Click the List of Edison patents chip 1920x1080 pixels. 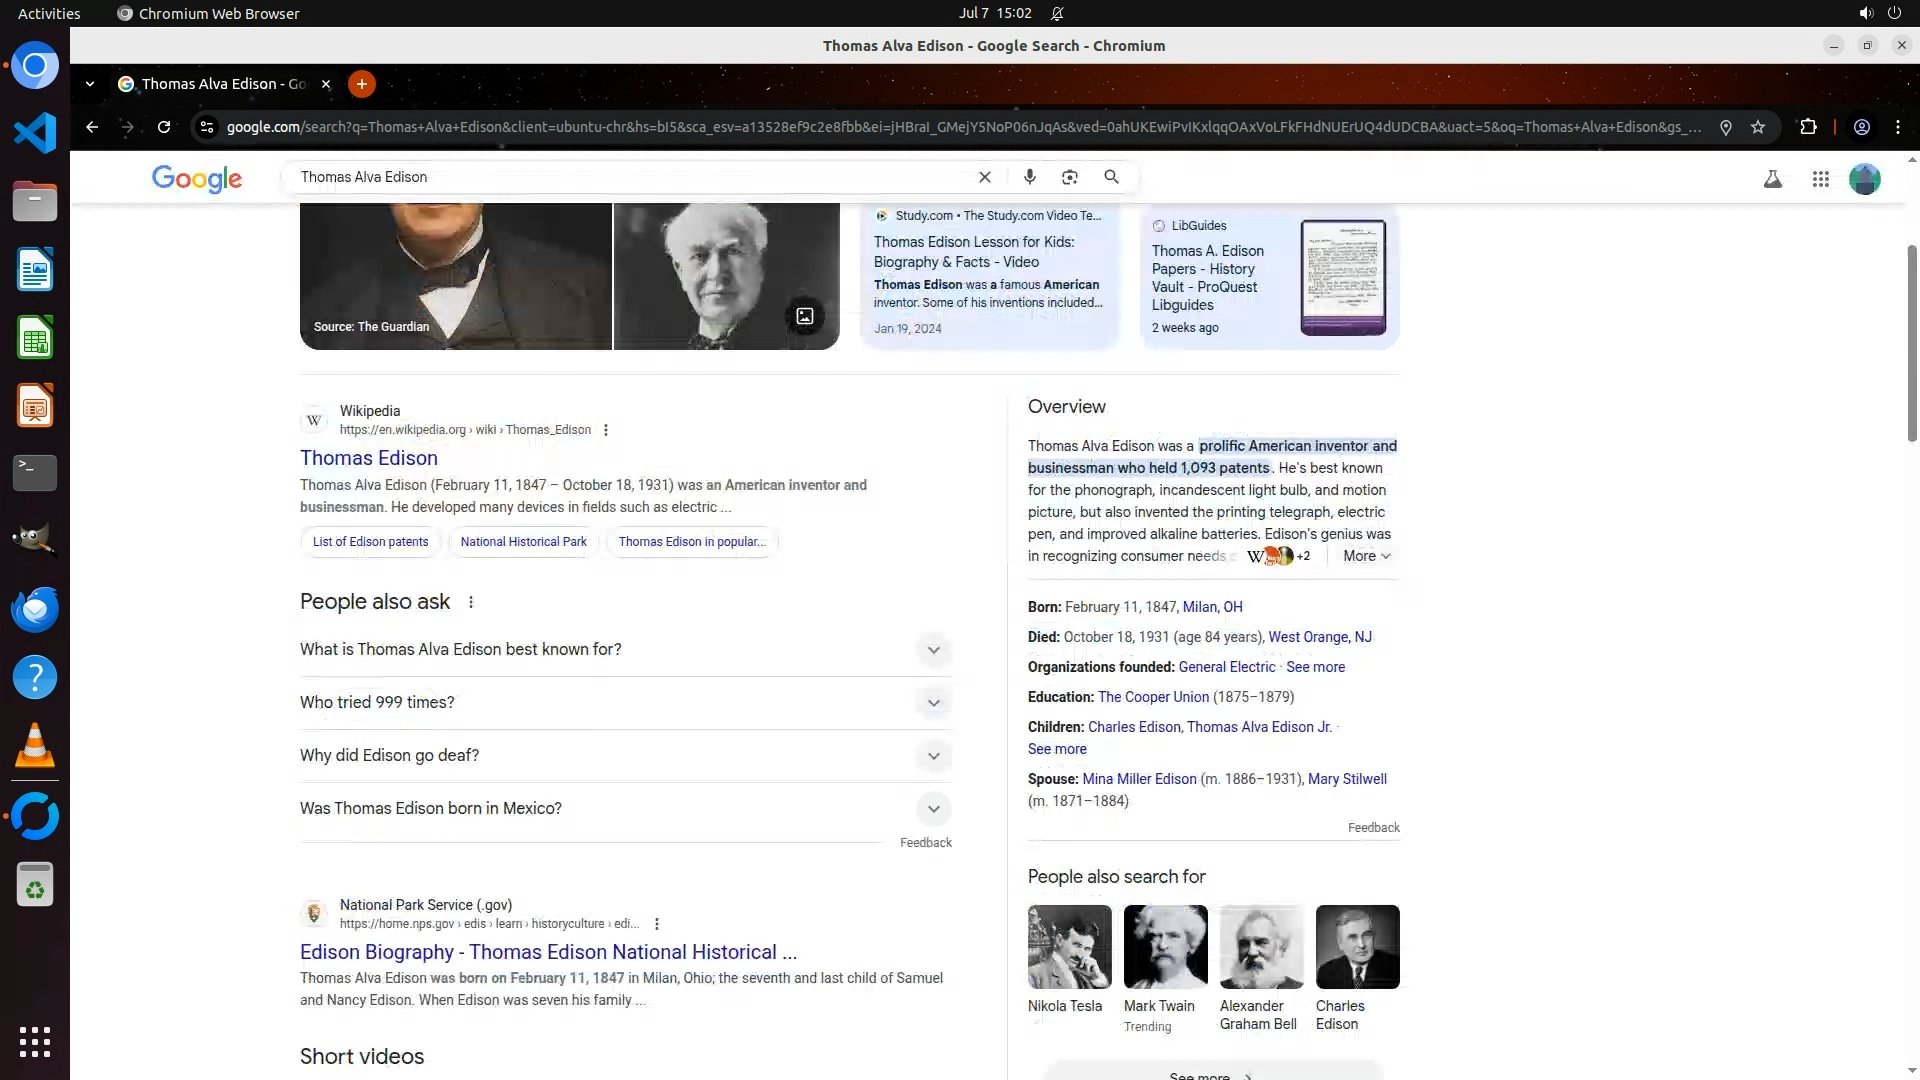click(x=370, y=542)
